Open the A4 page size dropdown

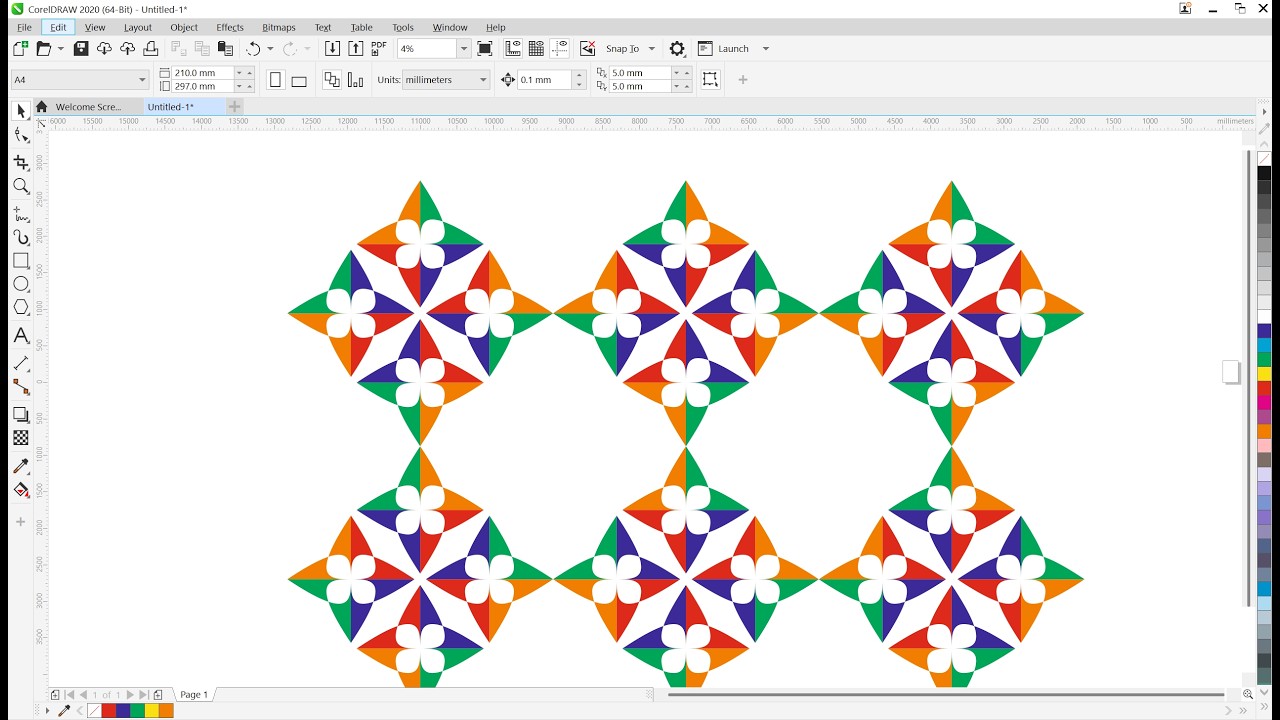click(142, 80)
